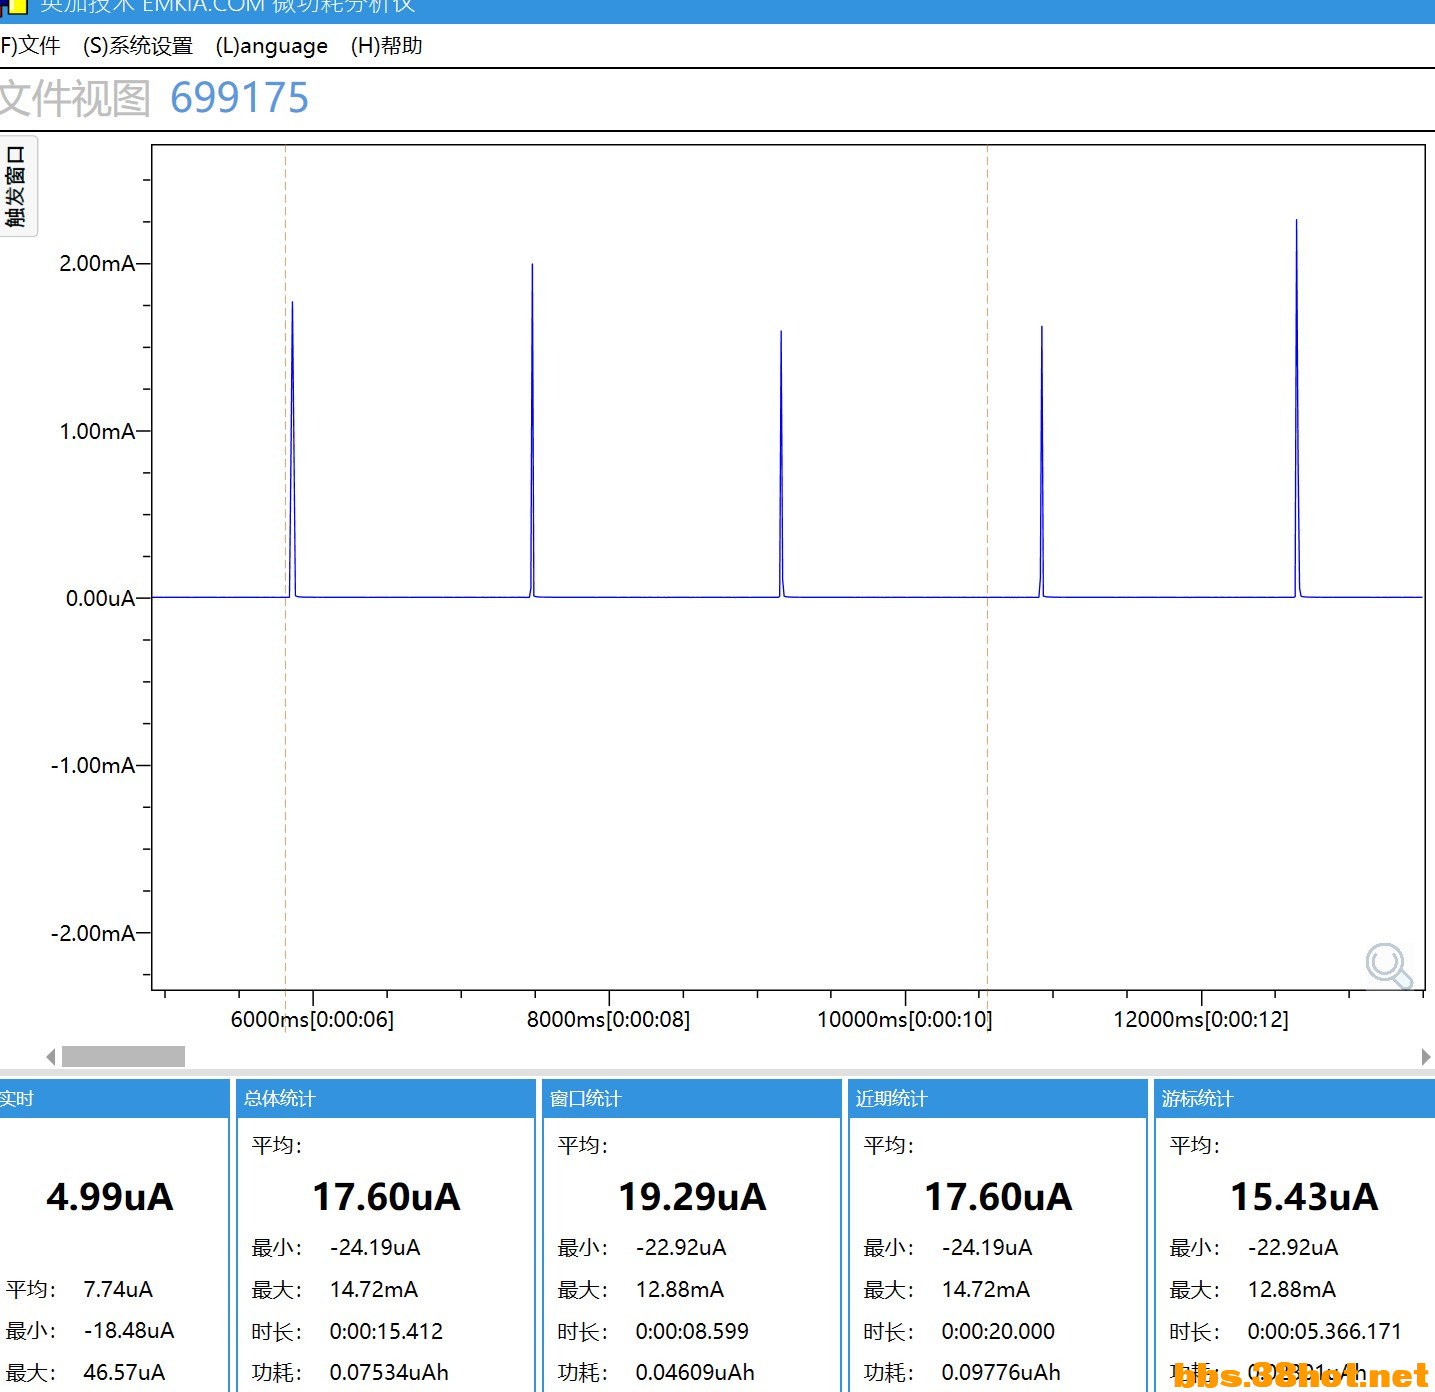Click the 近期统计 power 0.09776uAh
The height and width of the screenshot is (1392, 1435).
[x=1001, y=1373]
